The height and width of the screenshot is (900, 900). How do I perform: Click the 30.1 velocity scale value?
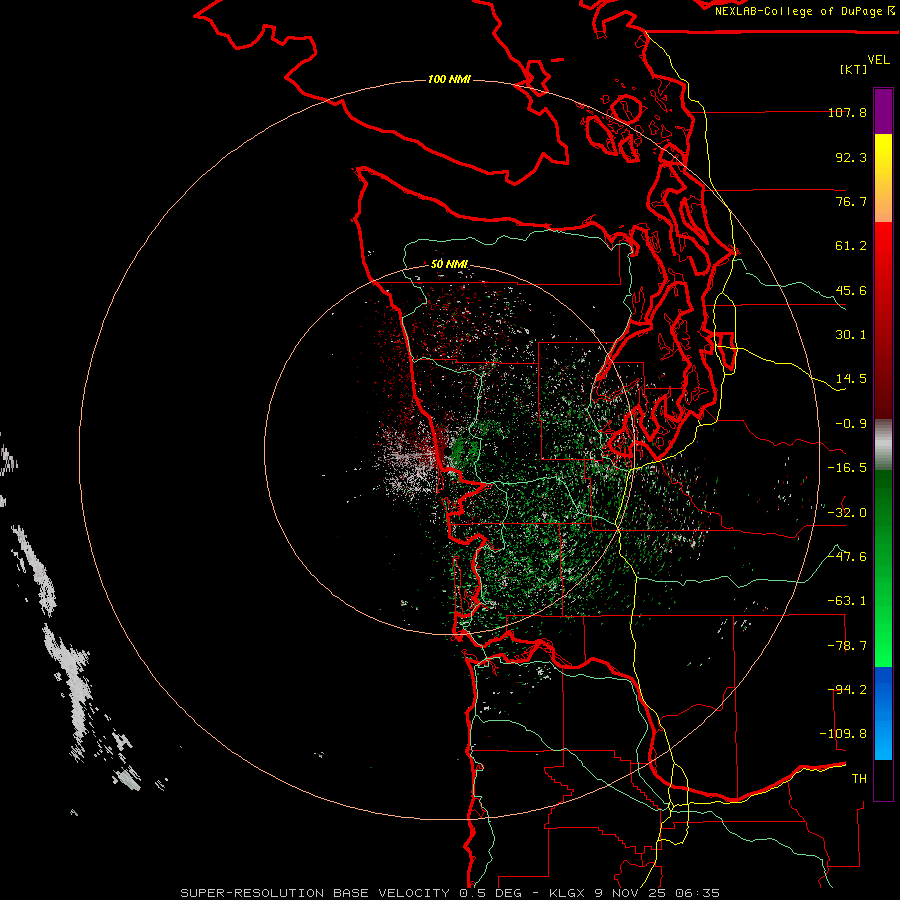point(851,335)
